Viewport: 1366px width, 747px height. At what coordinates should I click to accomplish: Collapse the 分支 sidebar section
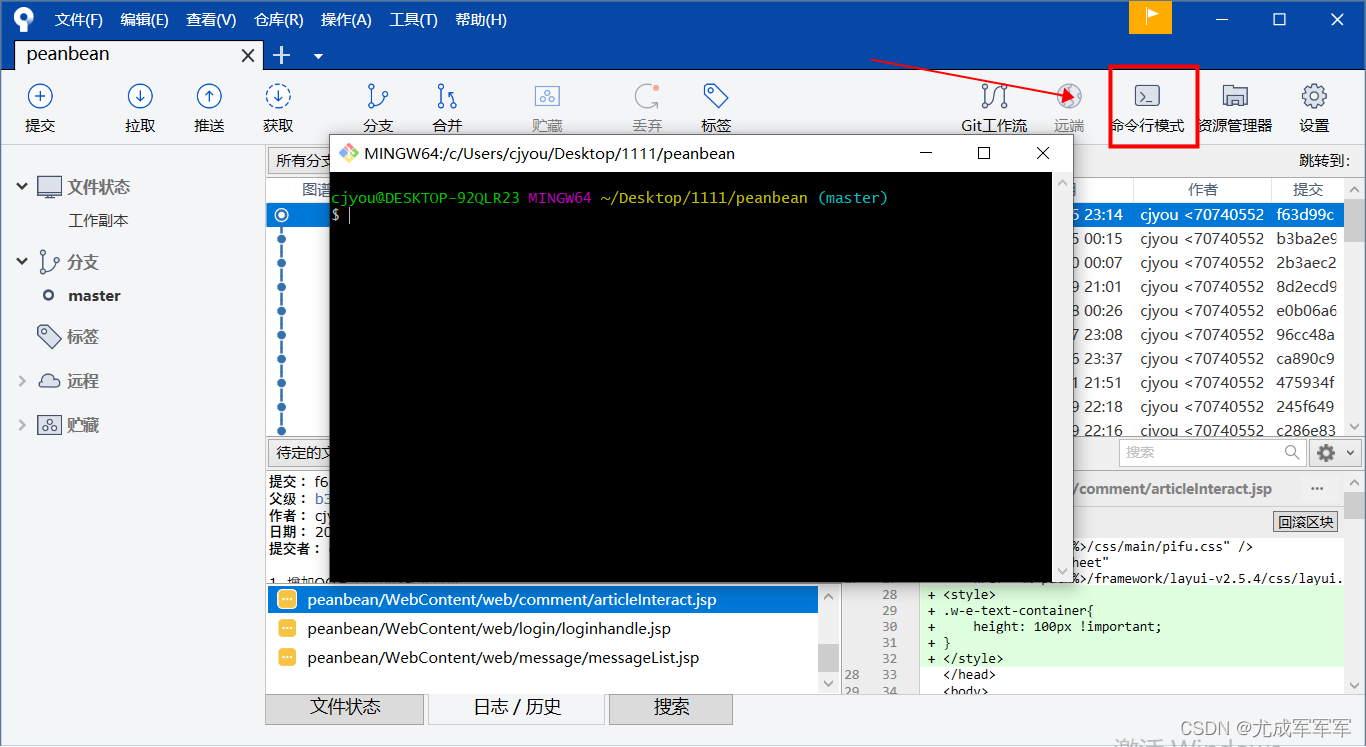coord(22,262)
